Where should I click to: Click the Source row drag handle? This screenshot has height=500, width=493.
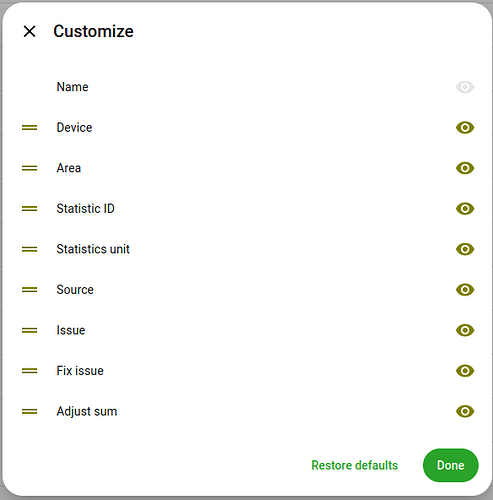point(30,290)
